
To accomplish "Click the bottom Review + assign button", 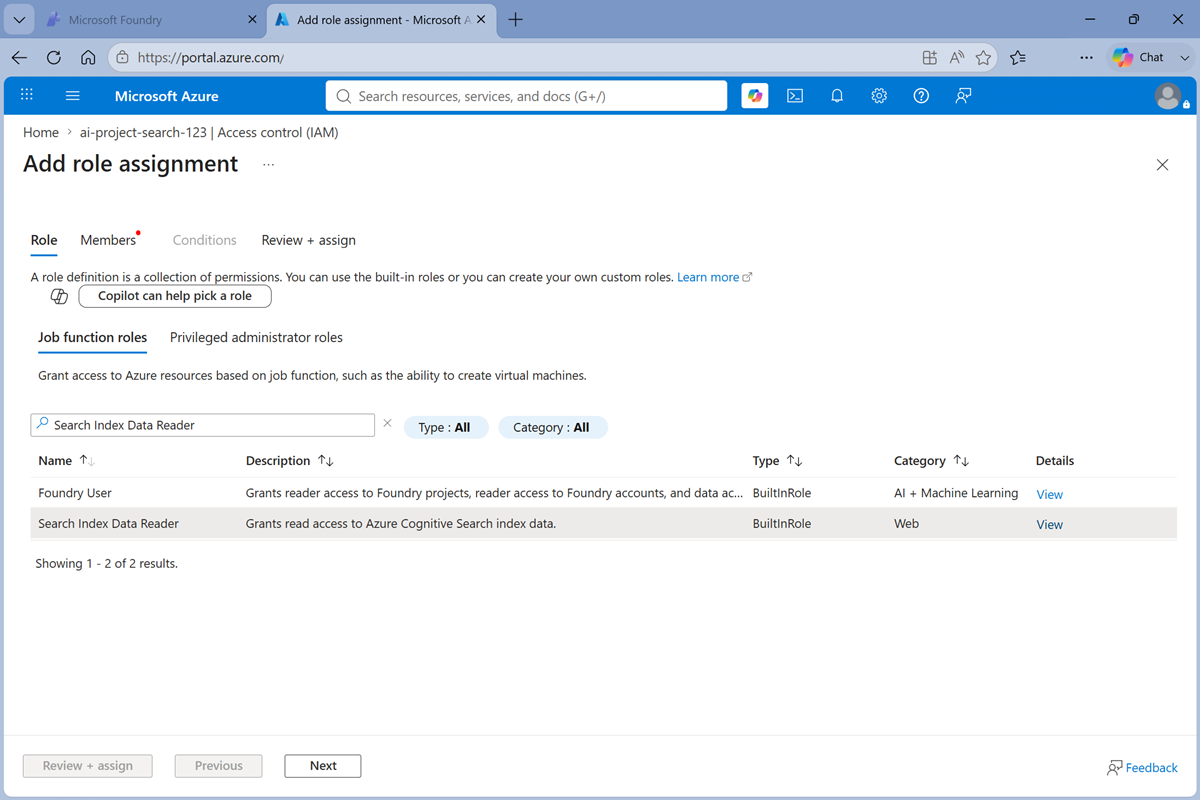I will (x=88, y=766).
